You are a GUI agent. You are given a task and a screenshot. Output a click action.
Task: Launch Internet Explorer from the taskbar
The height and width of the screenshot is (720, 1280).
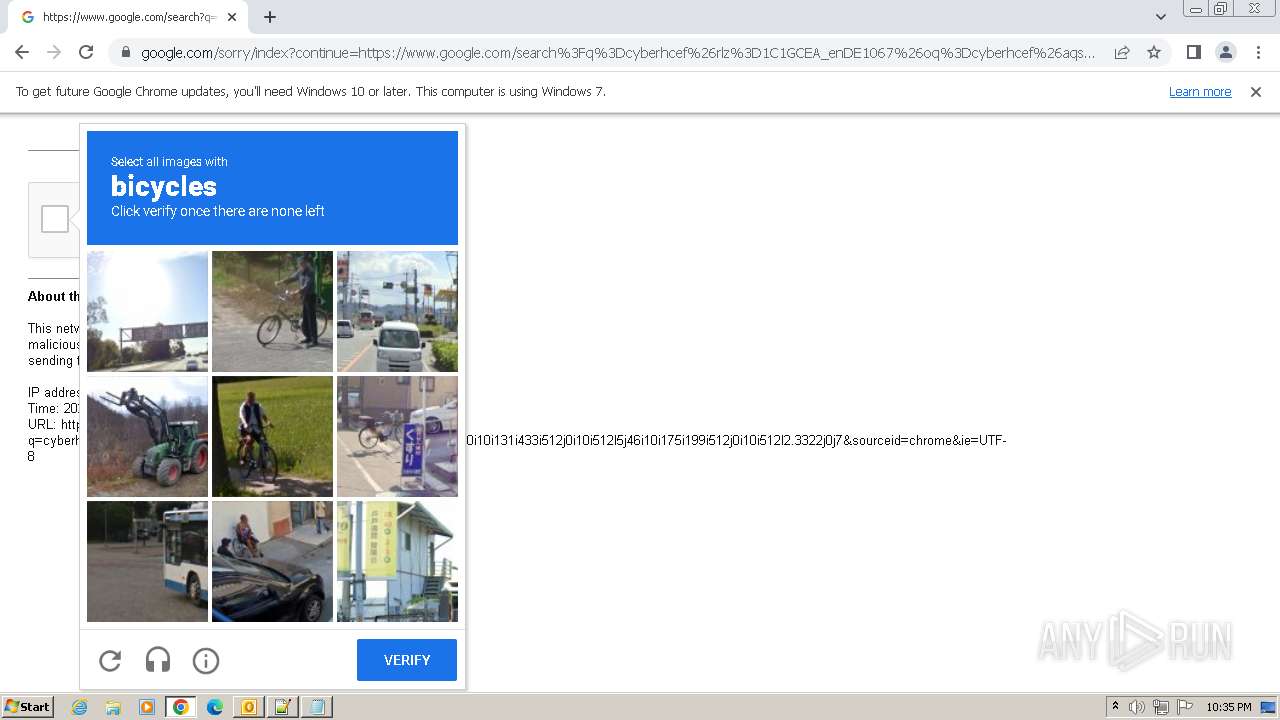80,707
